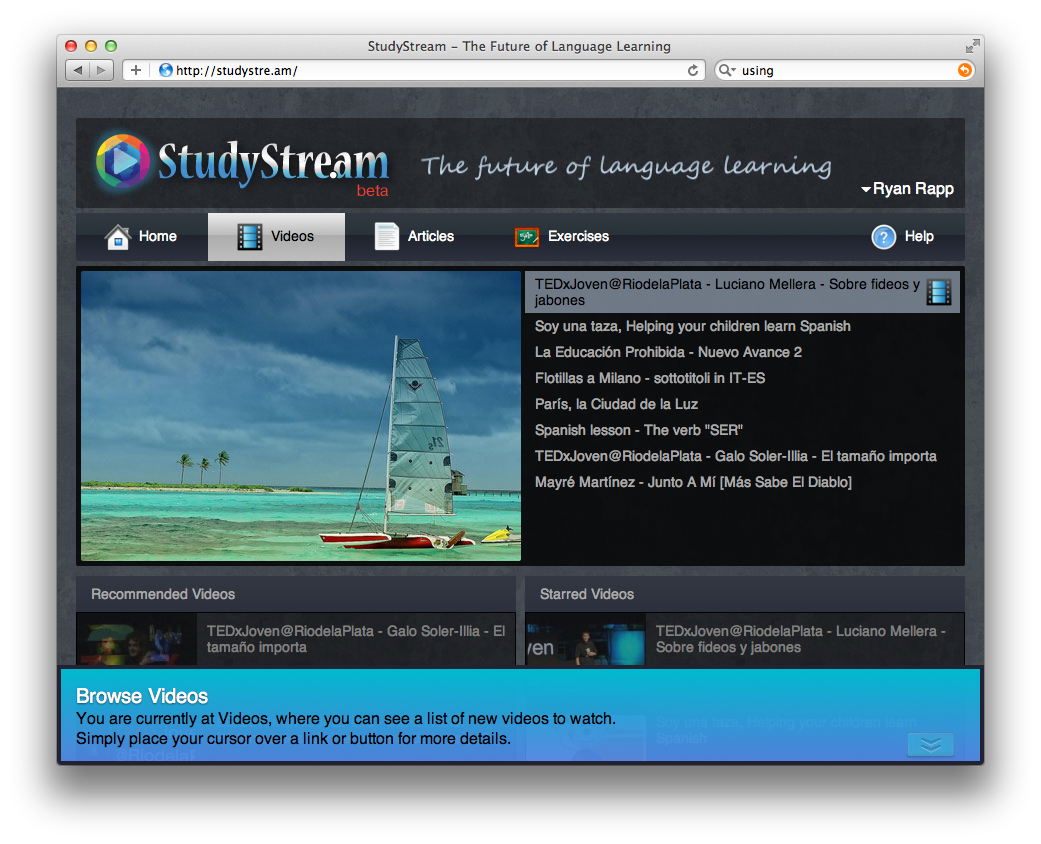The height and width of the screenshot is (844, 1041).
Task: Click the Help question mark icon
Action: [x=883, y=237]
